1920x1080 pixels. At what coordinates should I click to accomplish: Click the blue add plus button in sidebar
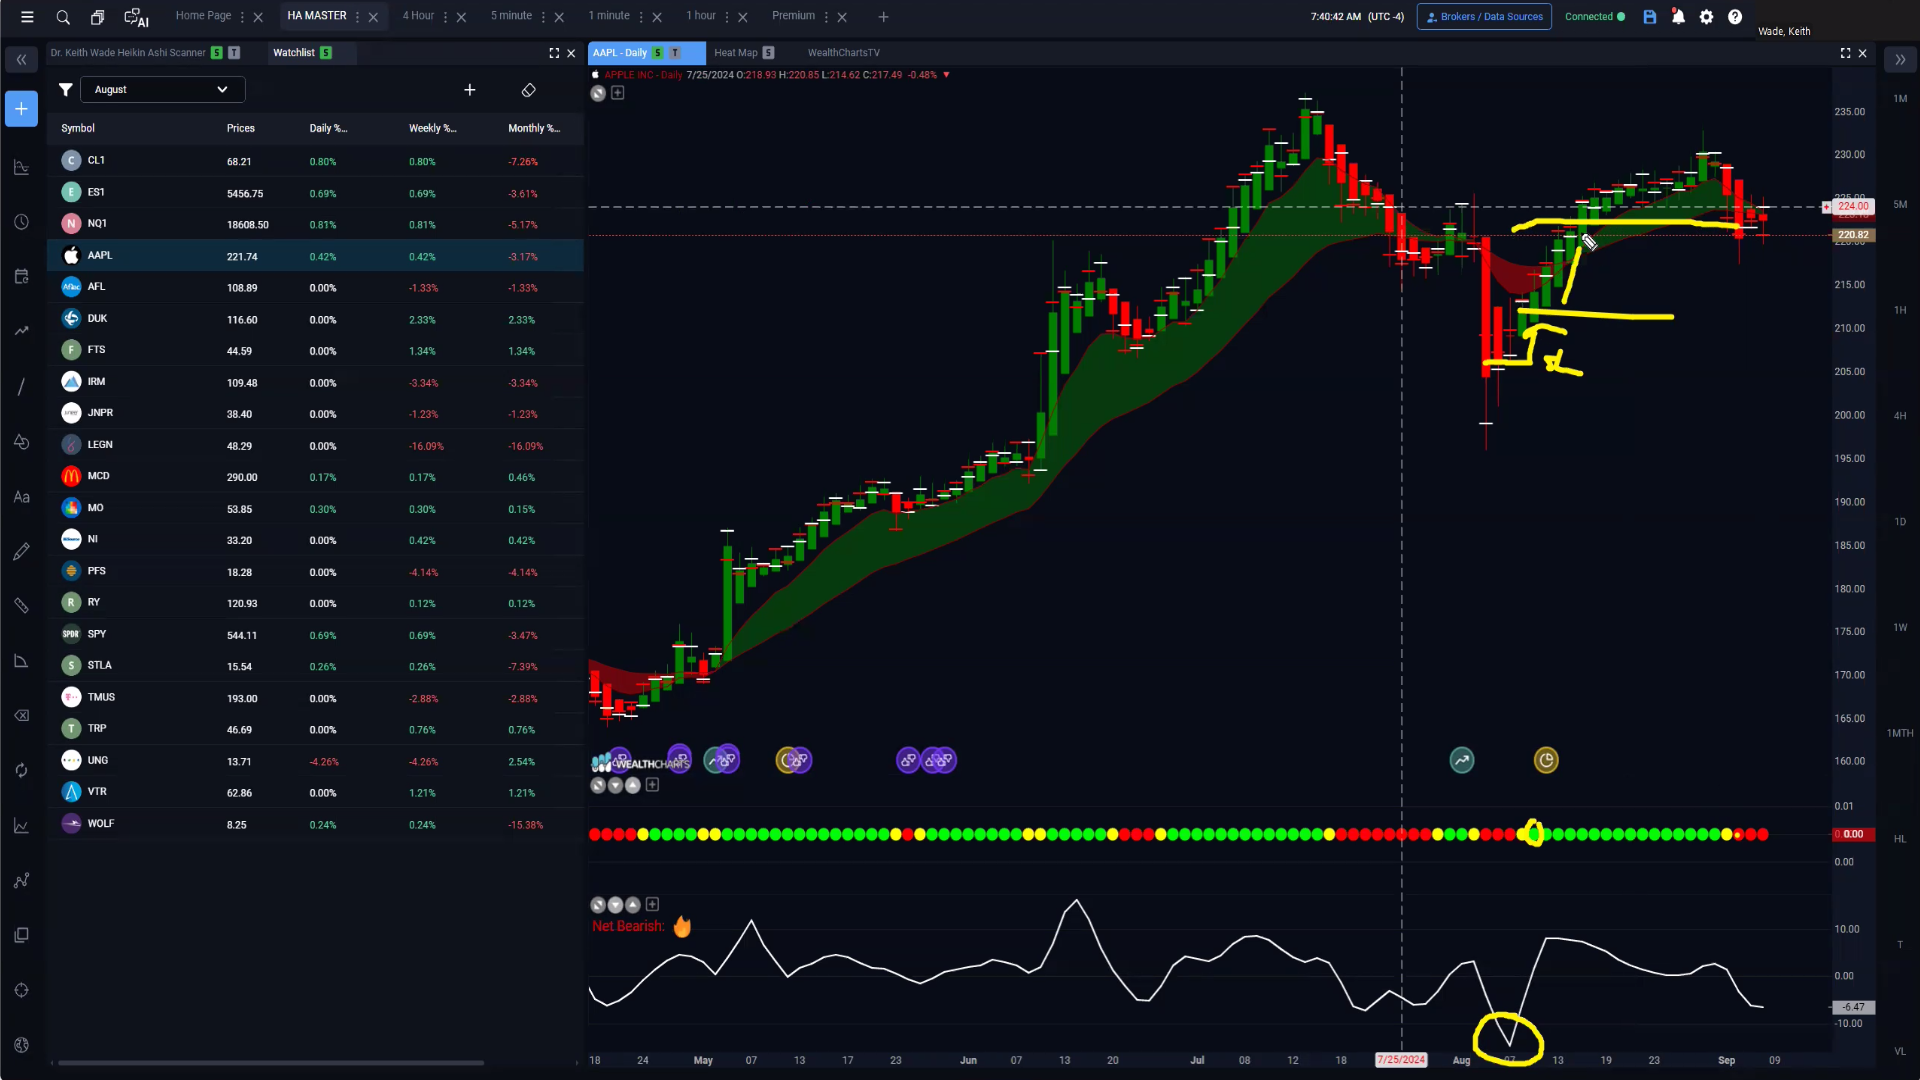coord(21,109)
